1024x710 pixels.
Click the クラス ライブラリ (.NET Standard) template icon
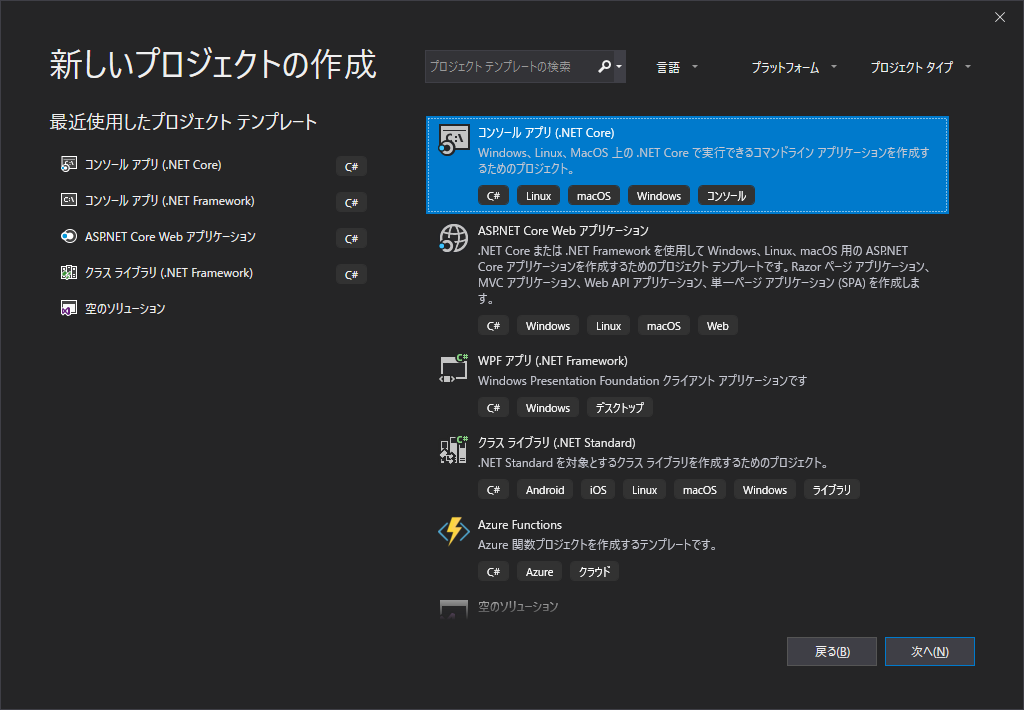tap(453, 449)
